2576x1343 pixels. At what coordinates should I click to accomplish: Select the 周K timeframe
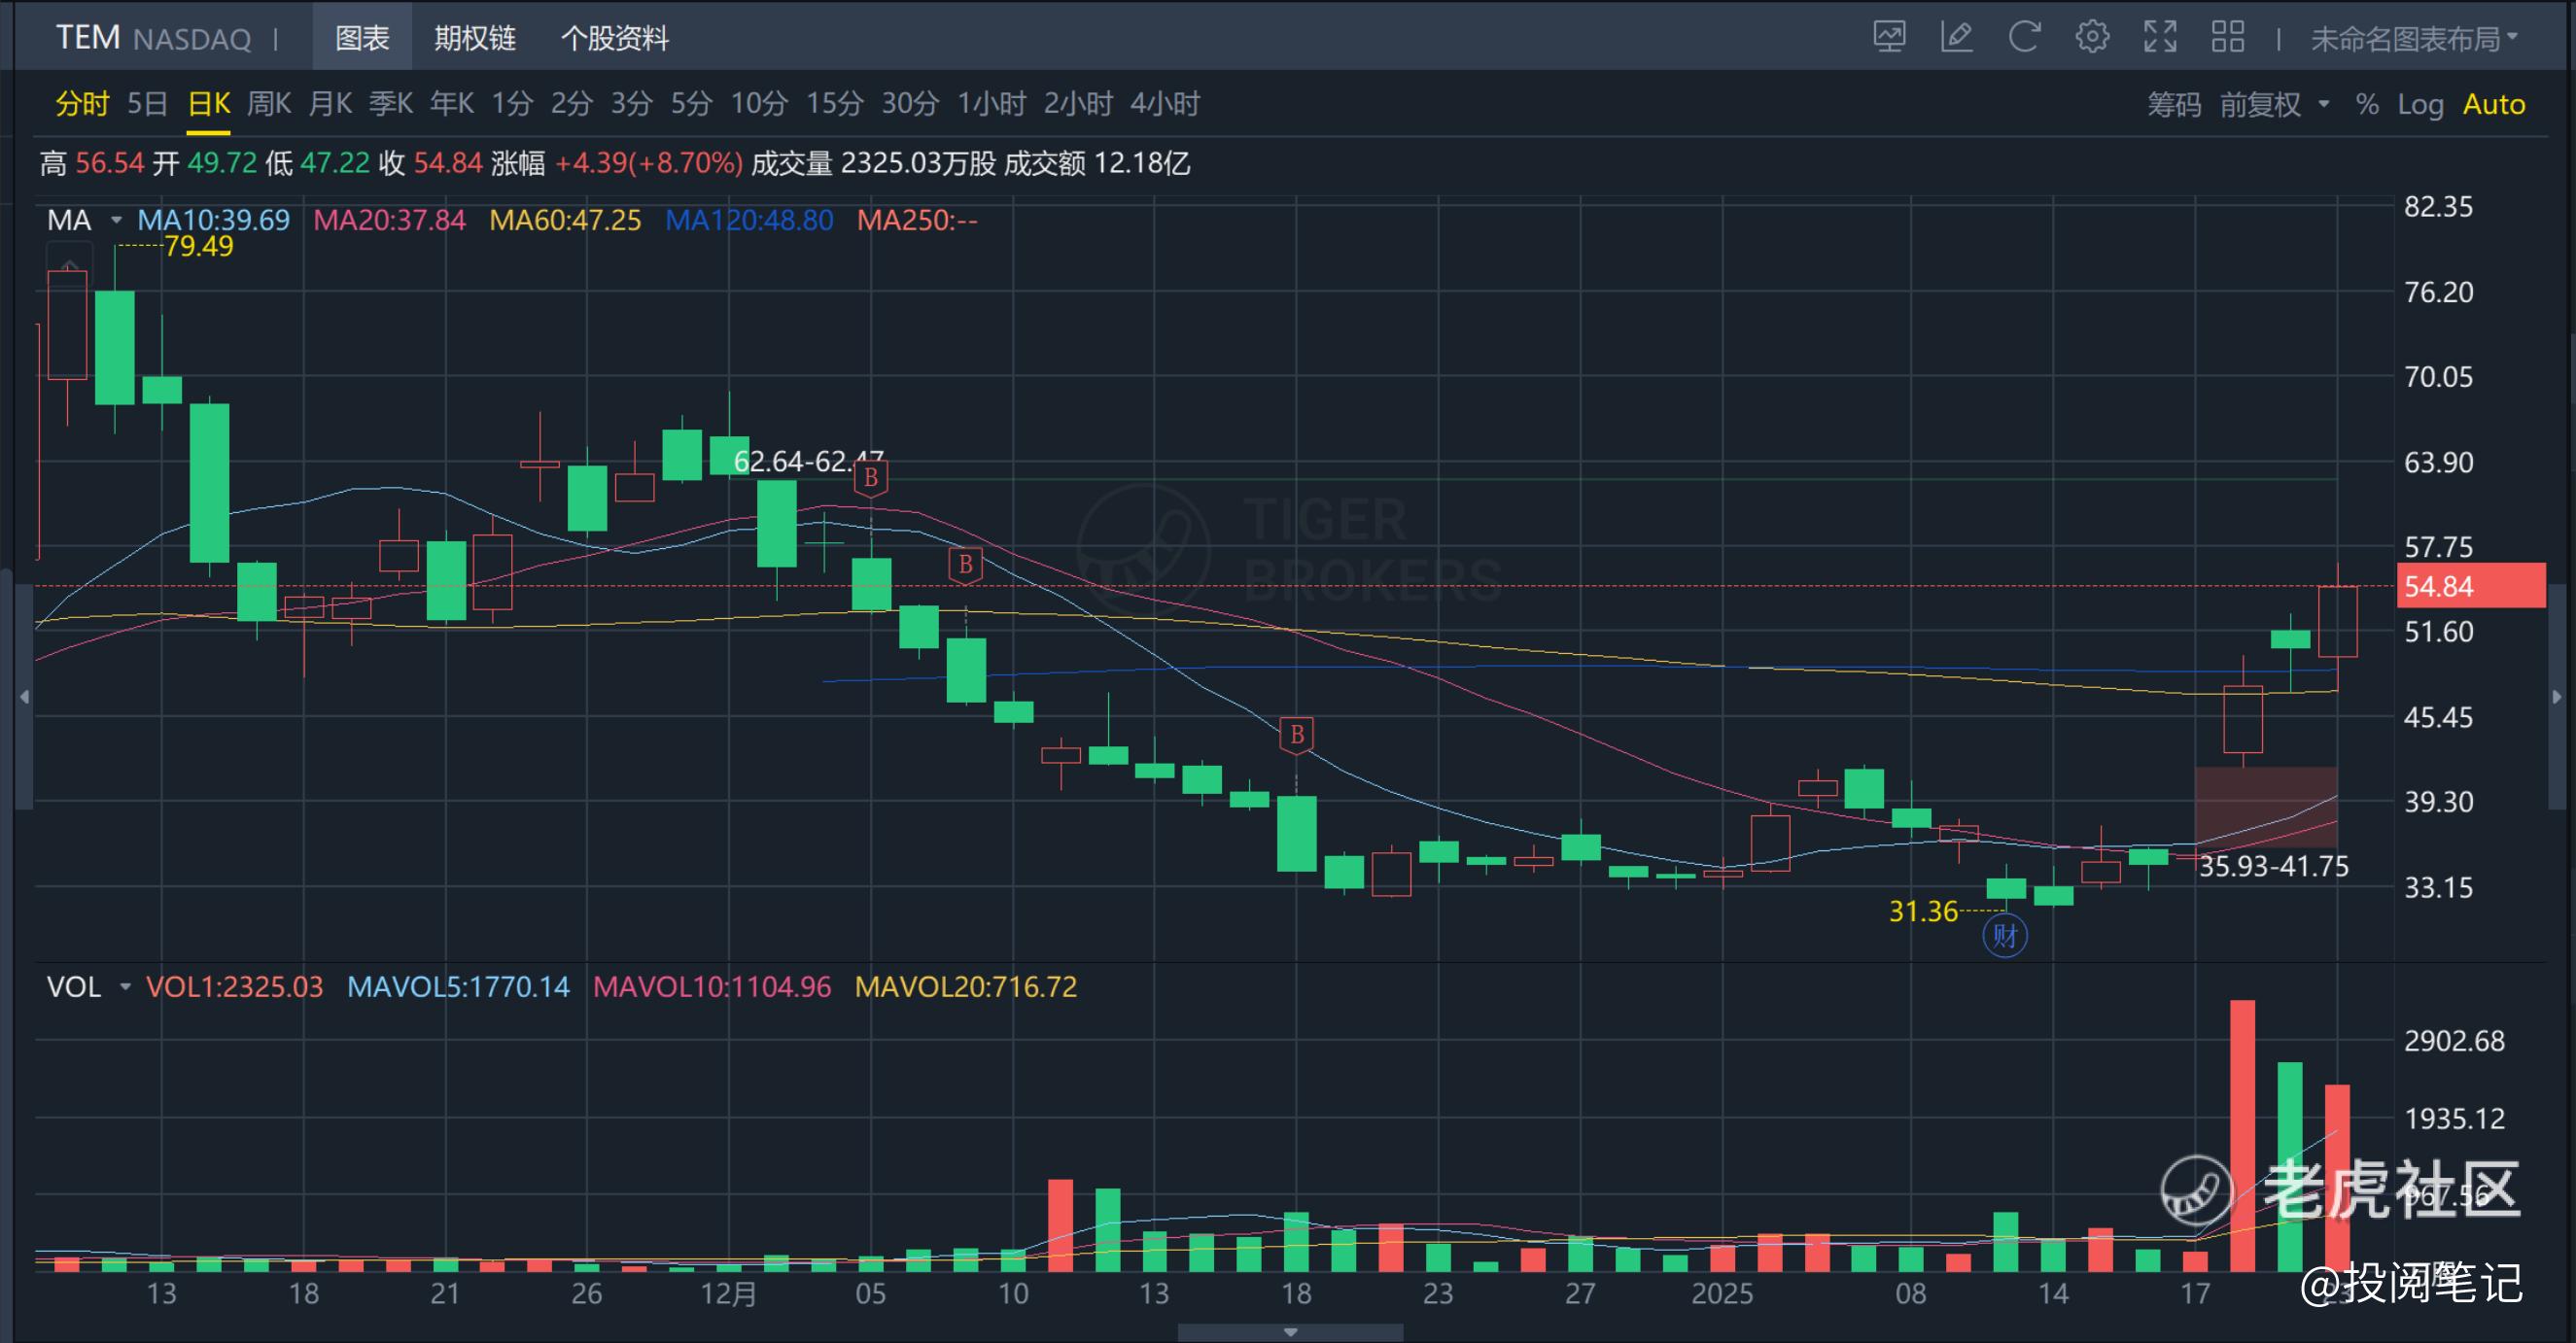(x=268, y=104)
